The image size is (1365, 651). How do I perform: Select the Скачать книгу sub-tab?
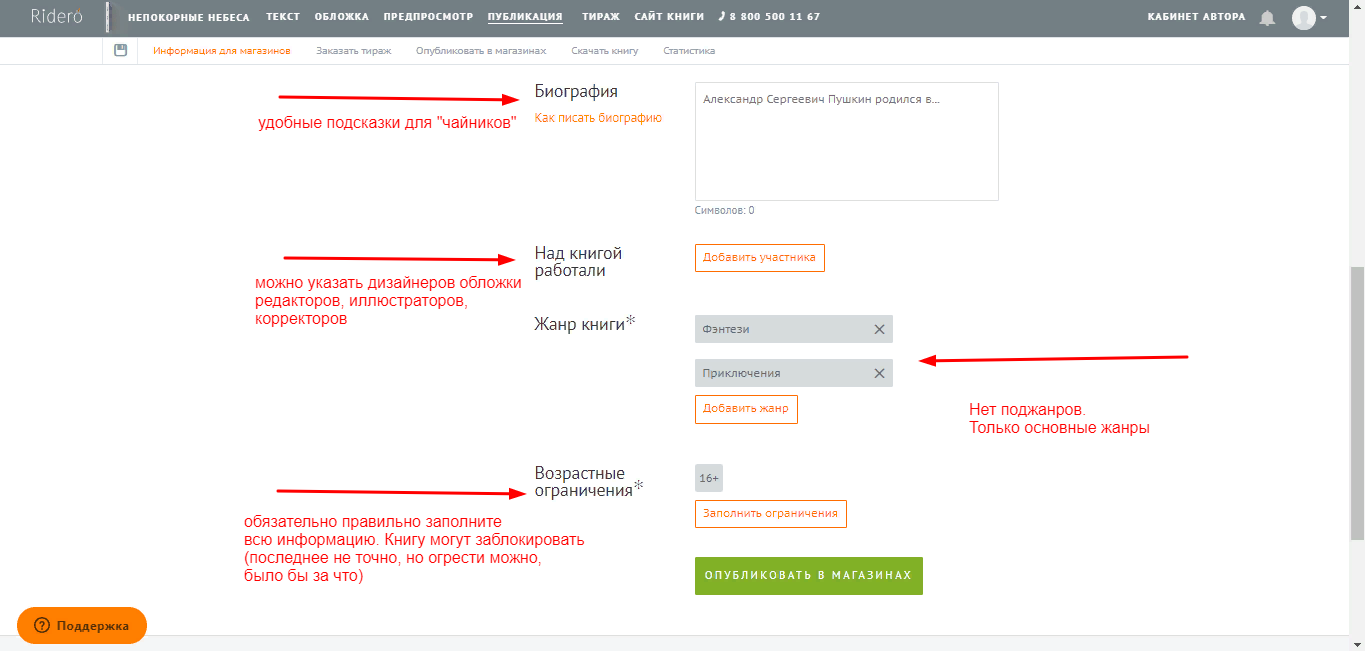pos(604,50)
